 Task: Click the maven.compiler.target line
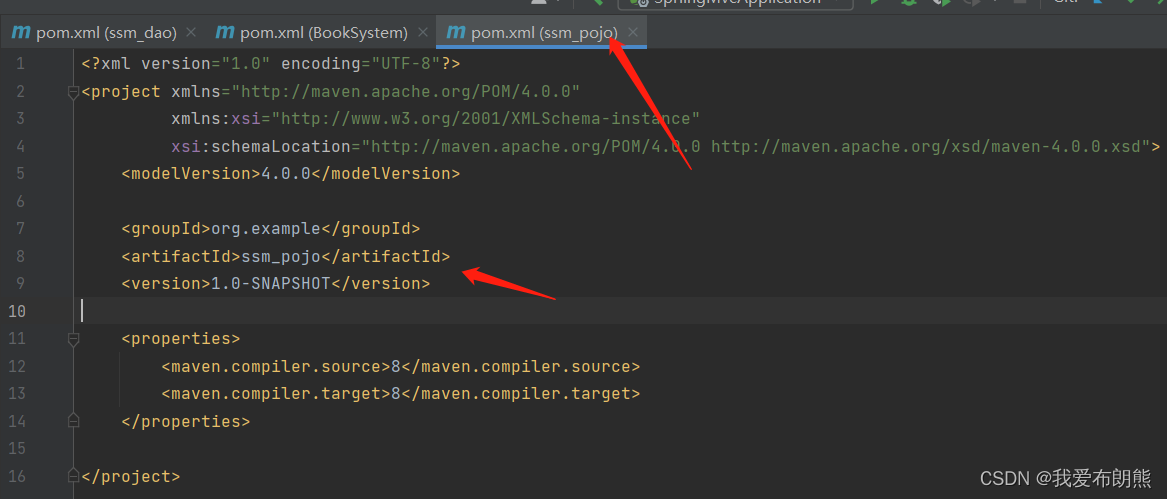[x=400, y=393]
